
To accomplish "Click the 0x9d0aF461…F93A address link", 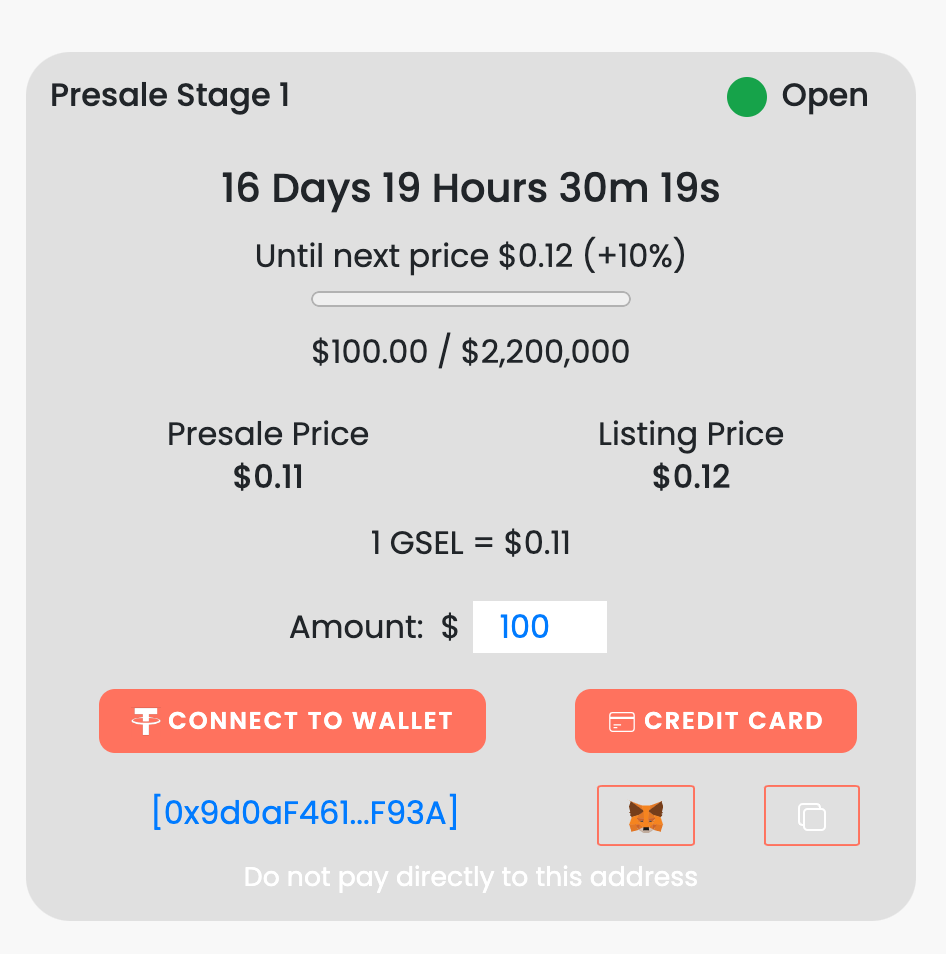I will coord(304,813).
